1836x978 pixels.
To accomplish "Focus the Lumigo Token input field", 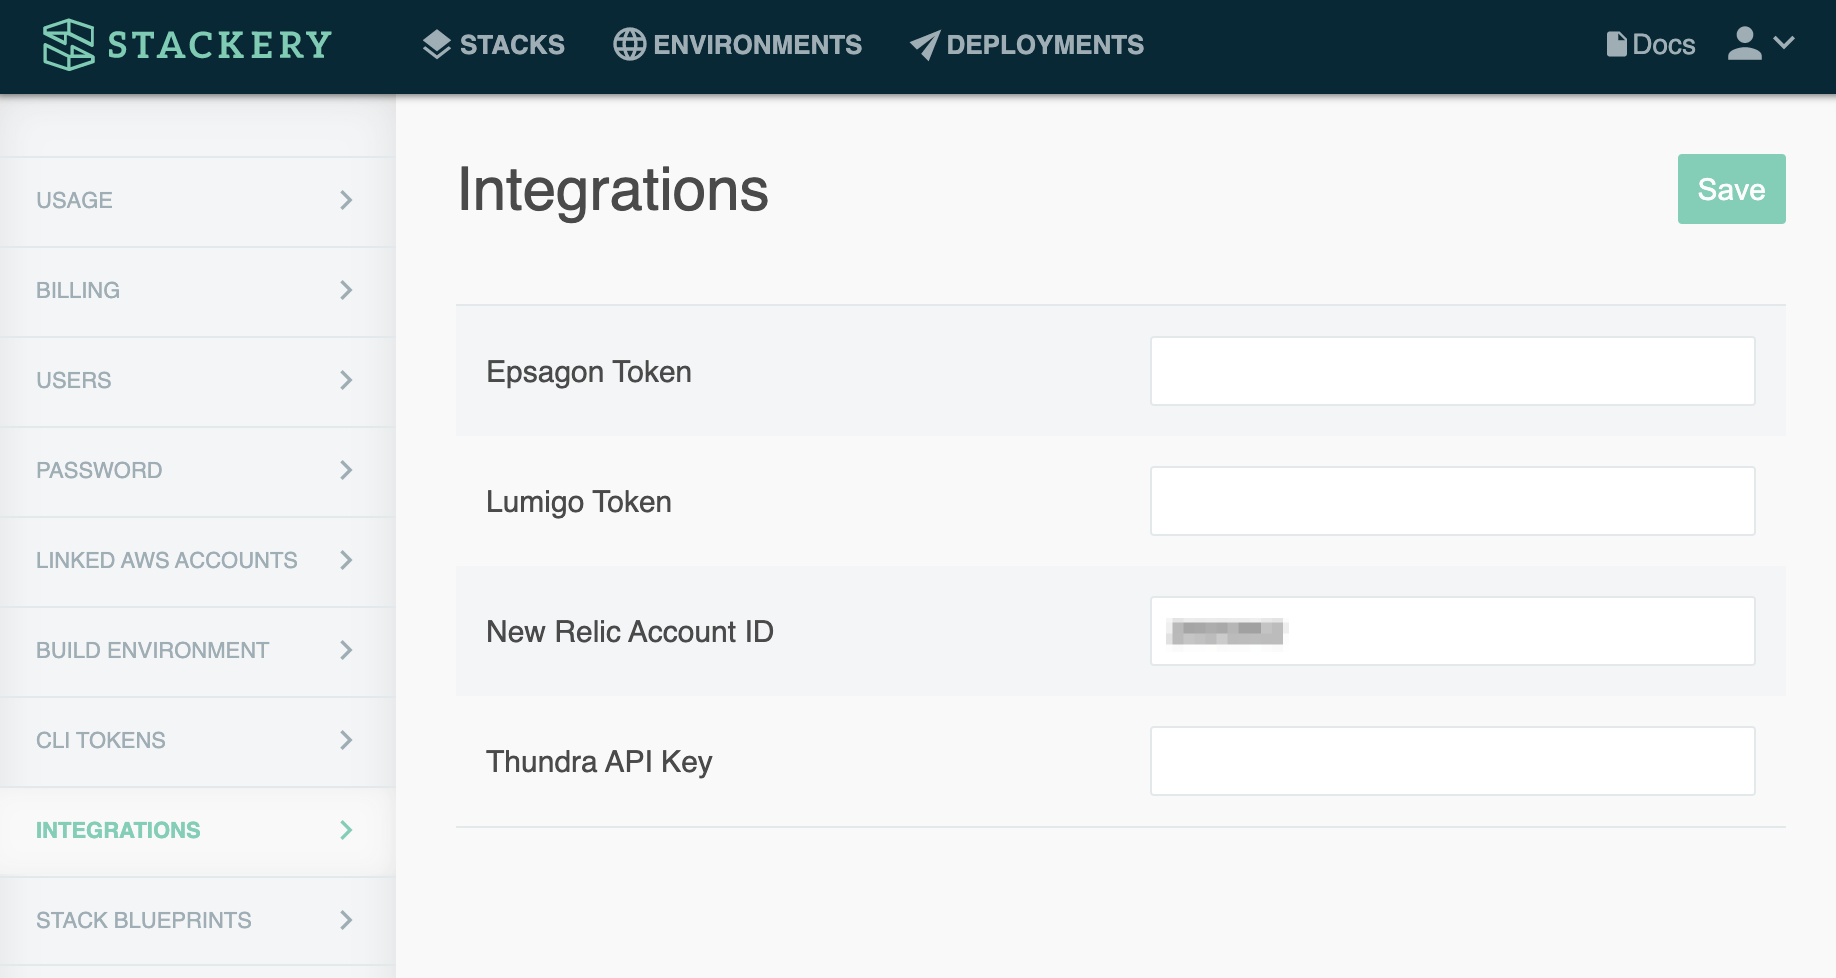I will point(1452,501).
